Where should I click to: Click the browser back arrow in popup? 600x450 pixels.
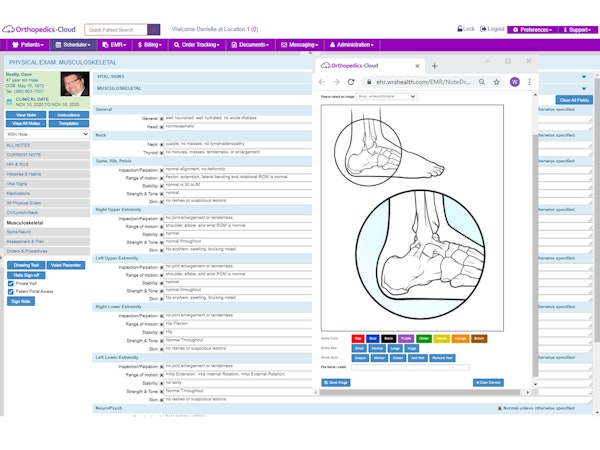[x=322, y=82]
